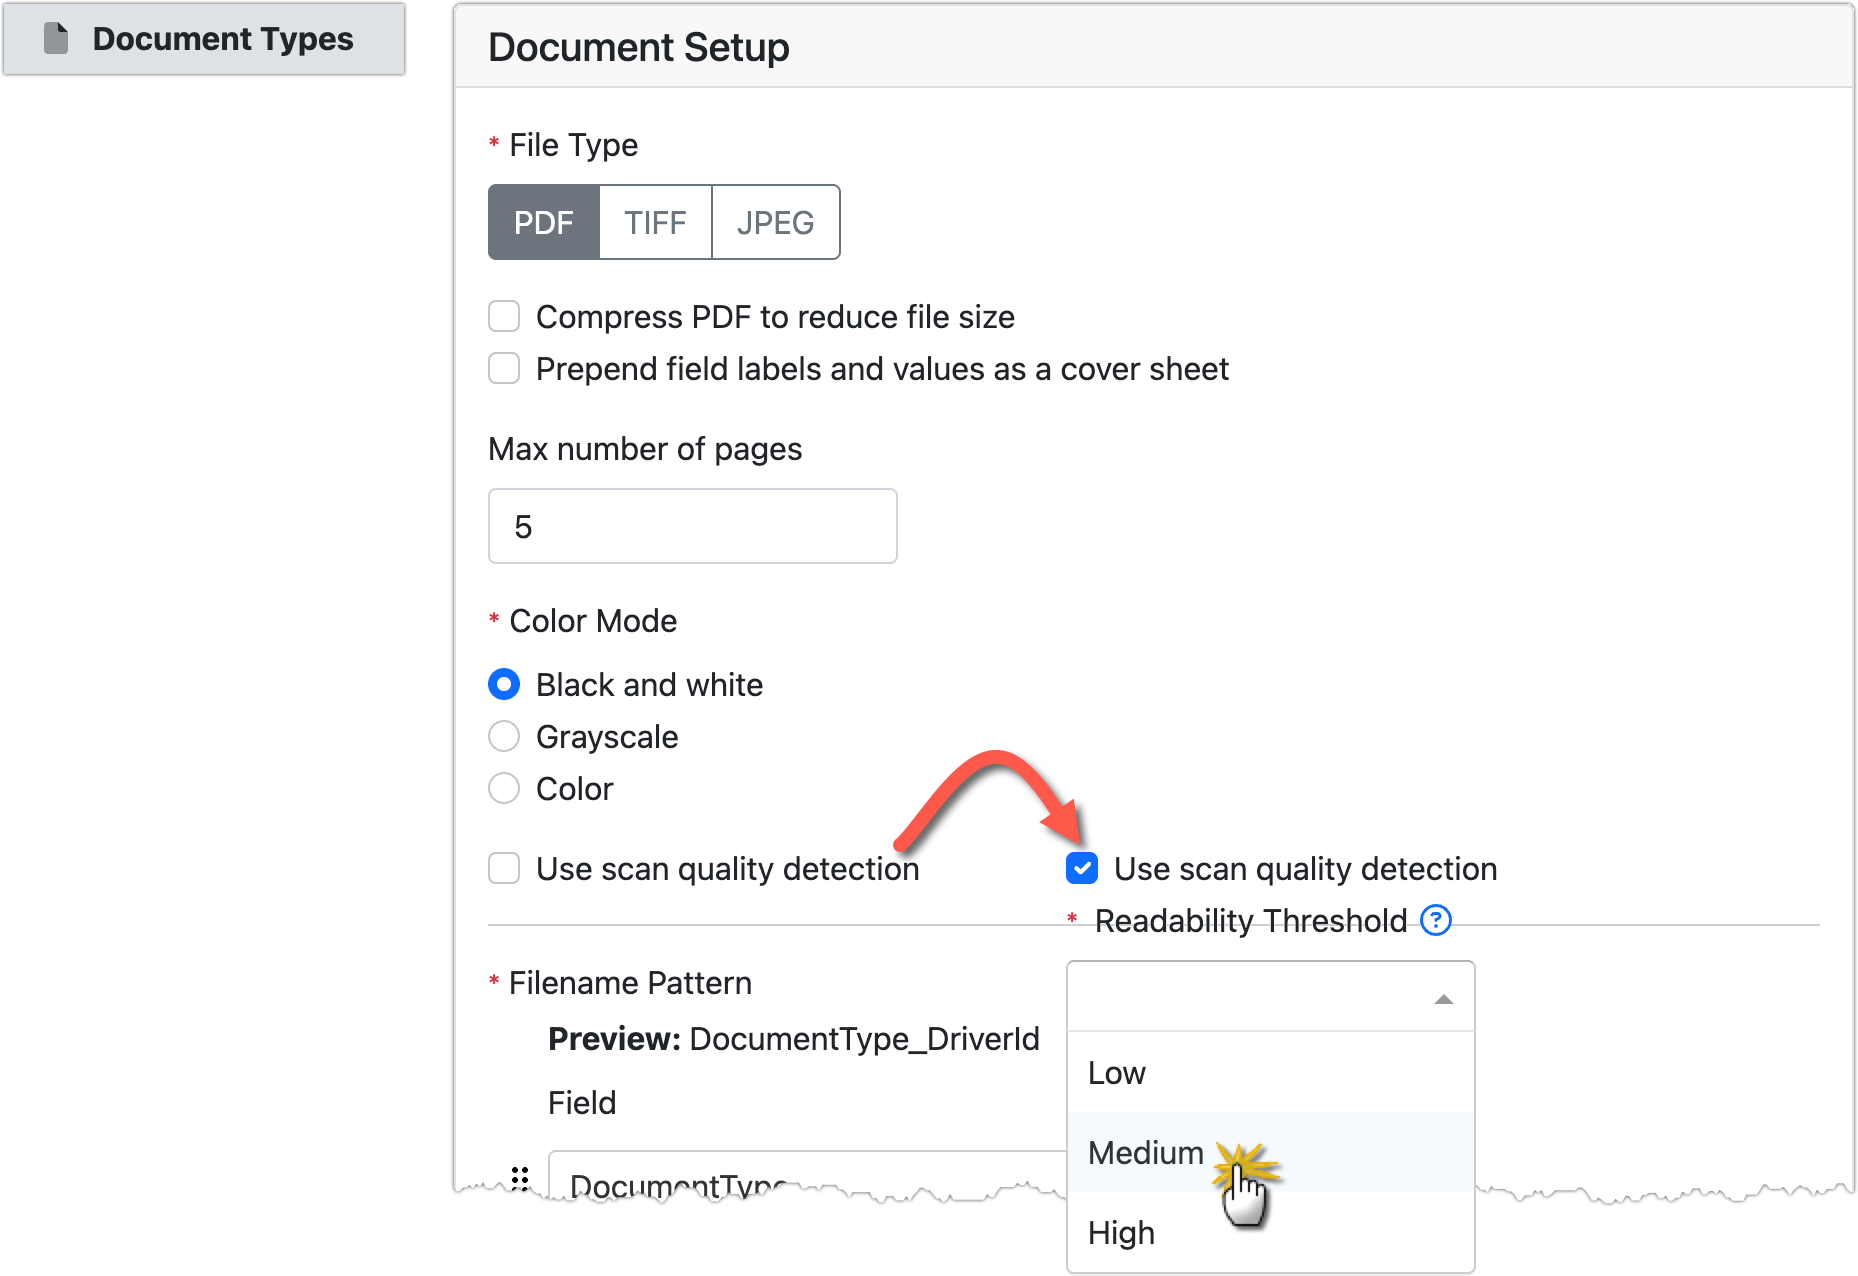Choose Grayscale color mode
Viewport: 1858px width, 1276px height.
point(504,737)
